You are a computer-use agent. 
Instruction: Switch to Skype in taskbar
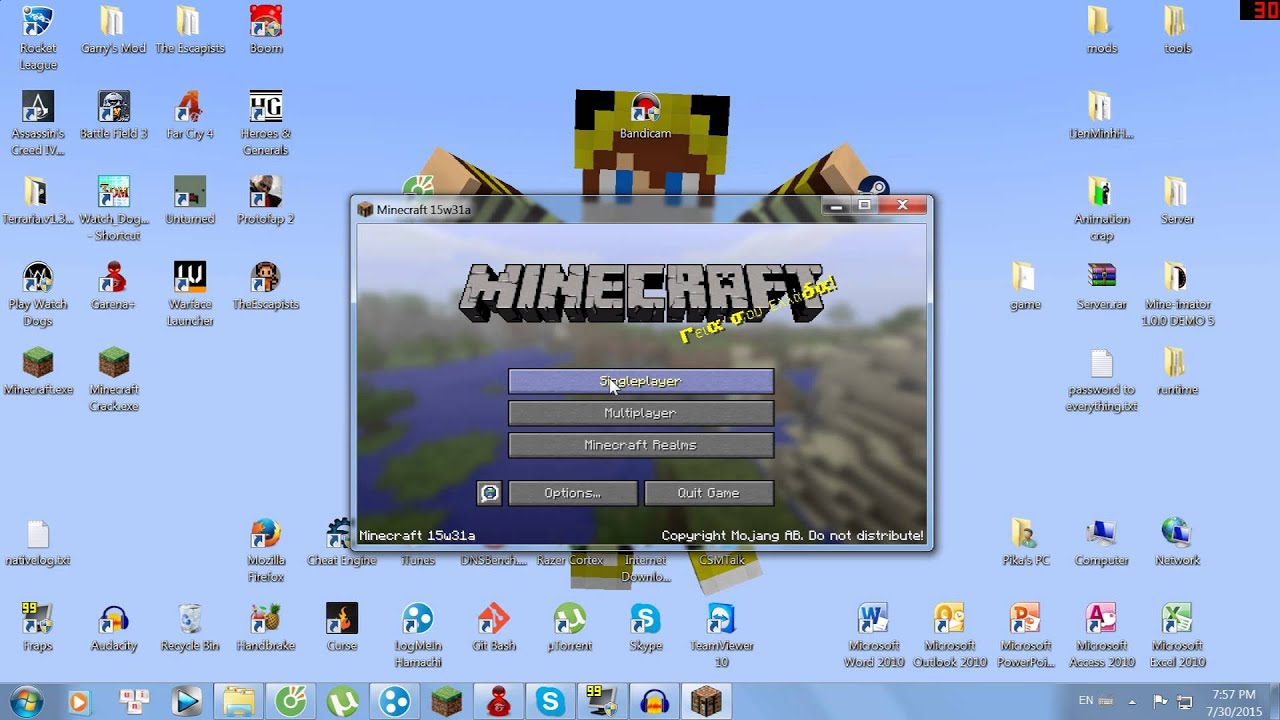pyautogui.click(x=550, y=702)
